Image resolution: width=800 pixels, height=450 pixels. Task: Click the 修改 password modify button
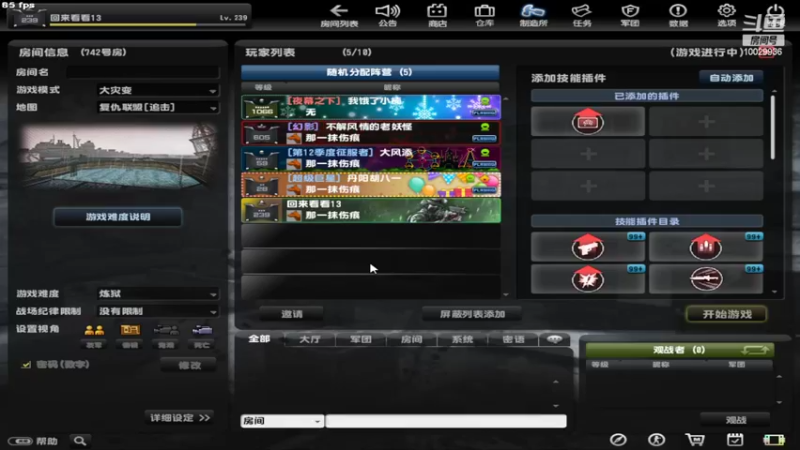(x=189, y=365)
